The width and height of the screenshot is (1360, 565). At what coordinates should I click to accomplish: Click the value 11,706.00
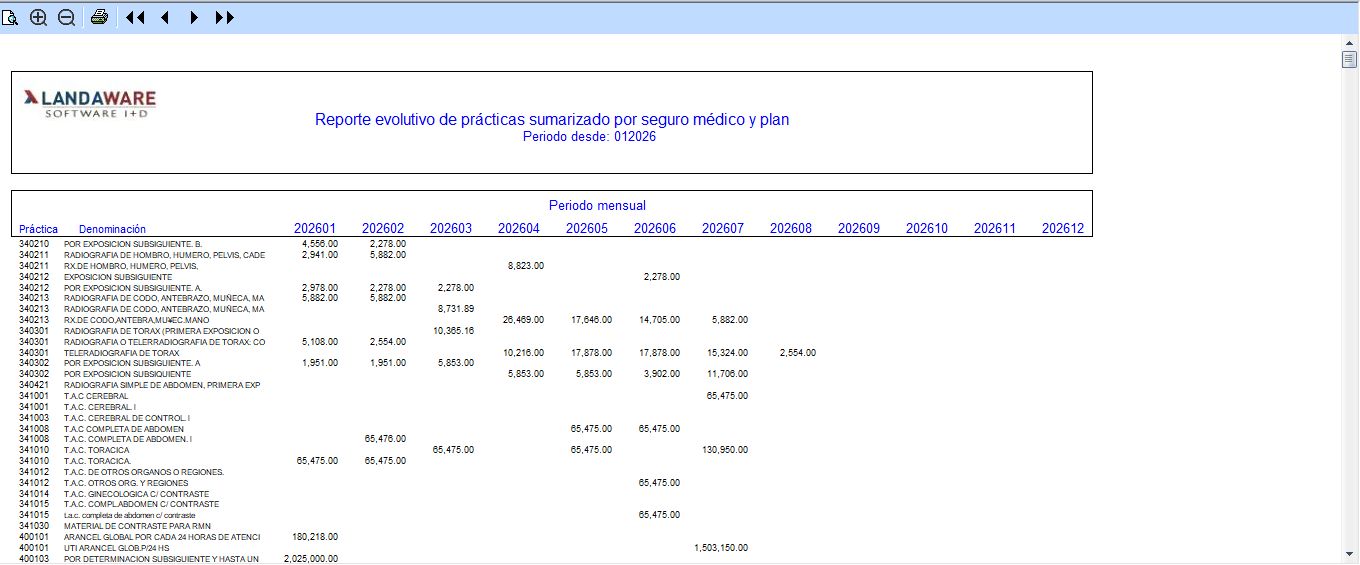[x=727, y=375]
